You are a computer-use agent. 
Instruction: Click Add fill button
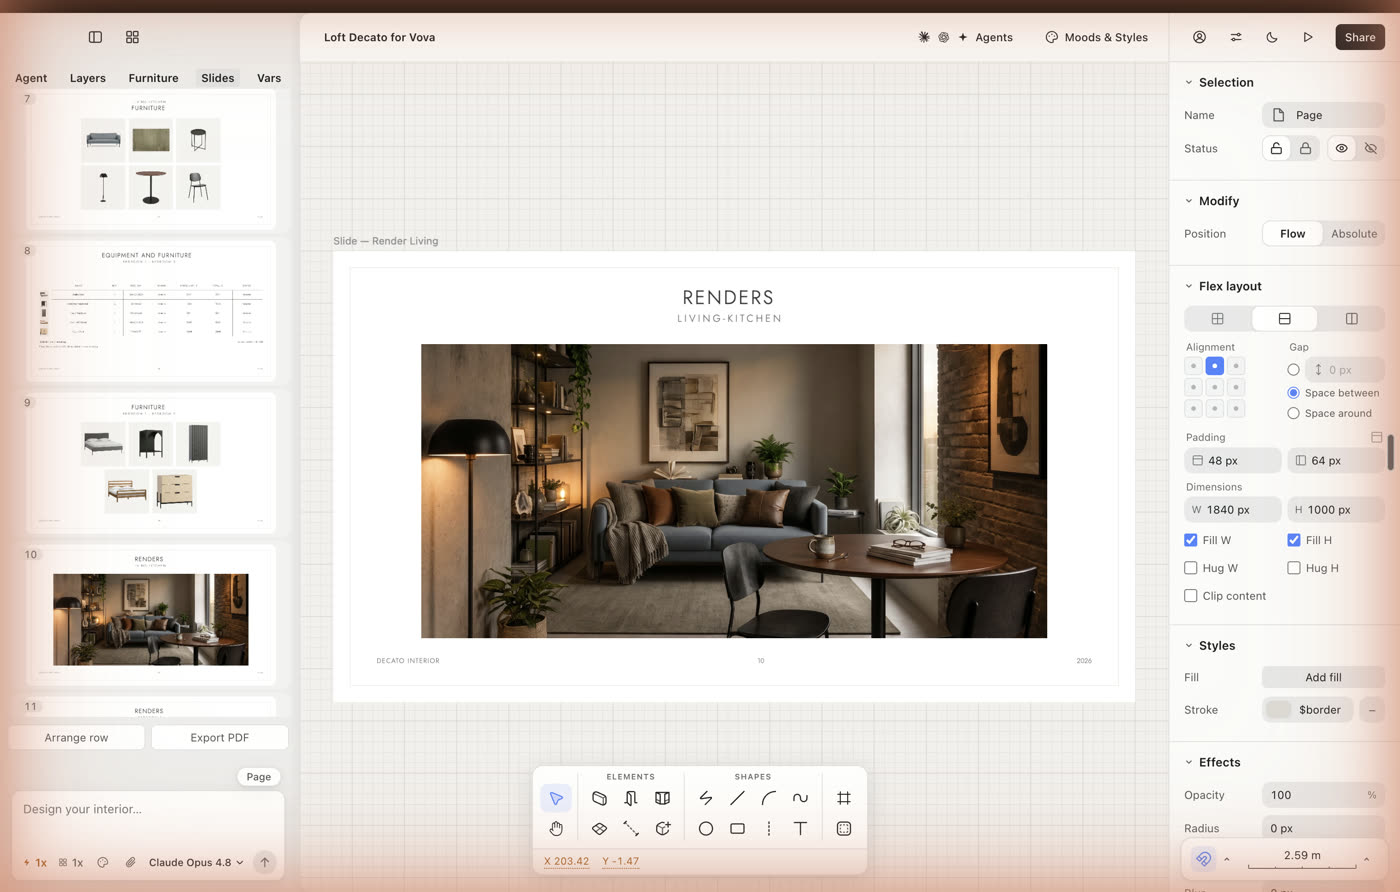(x=1323, y=677)
